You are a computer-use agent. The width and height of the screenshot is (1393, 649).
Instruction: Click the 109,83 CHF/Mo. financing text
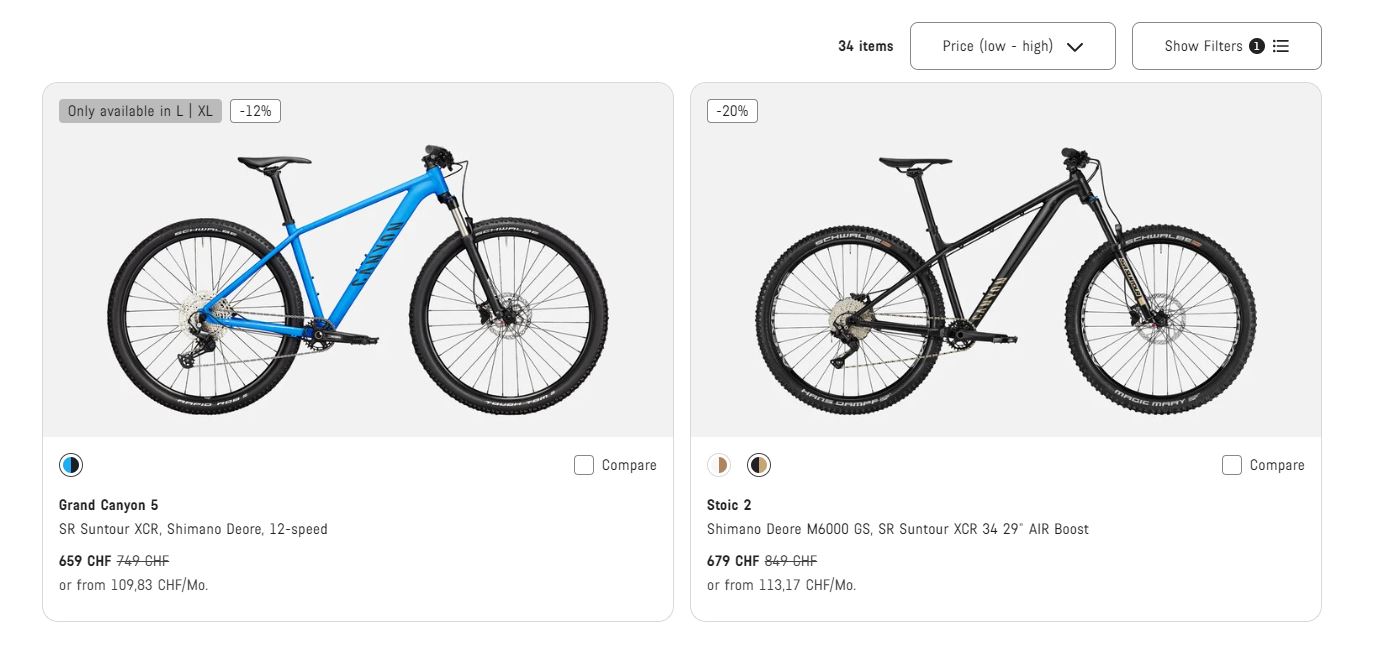click(133, 585)
